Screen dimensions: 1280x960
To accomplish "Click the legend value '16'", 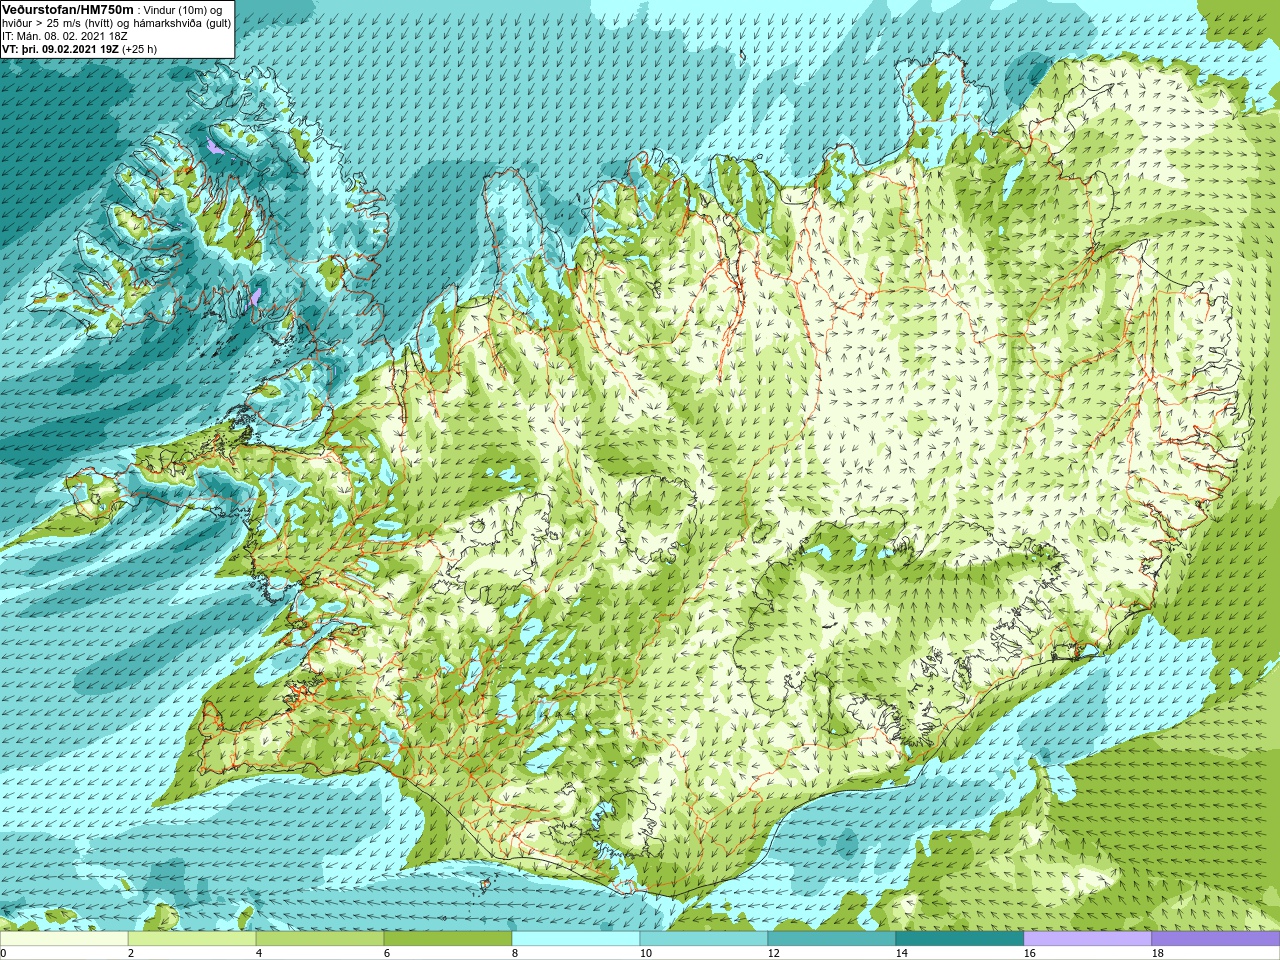I will (x=1029, y=953).
